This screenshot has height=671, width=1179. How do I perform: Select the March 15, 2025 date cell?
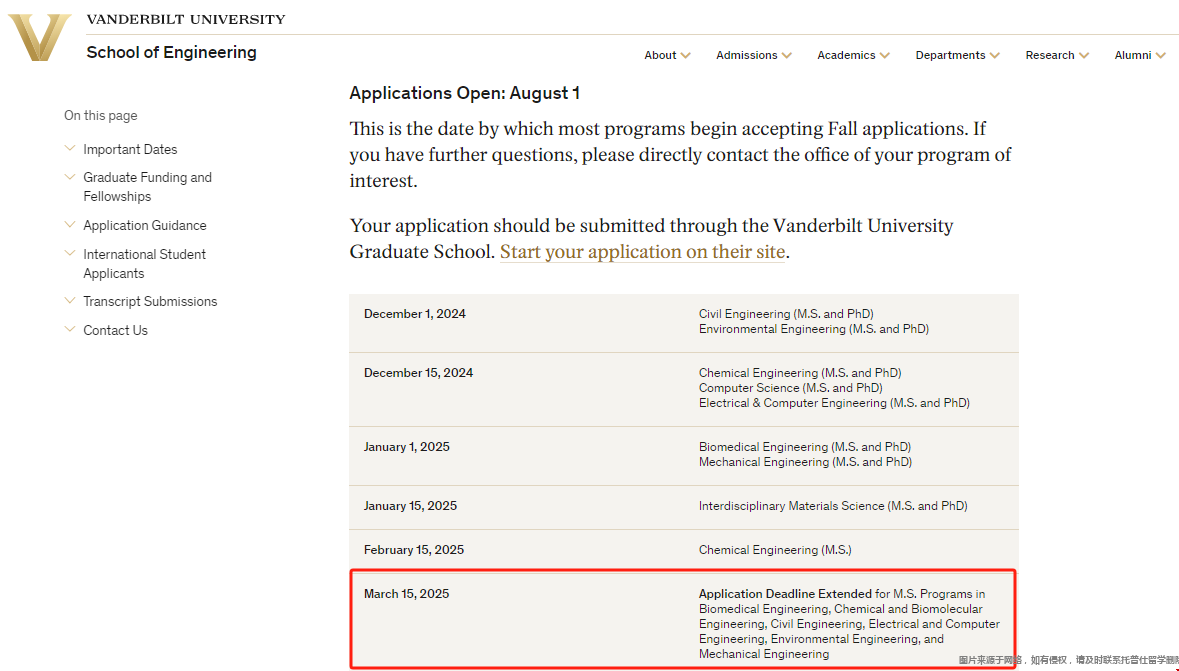(407, 594)
